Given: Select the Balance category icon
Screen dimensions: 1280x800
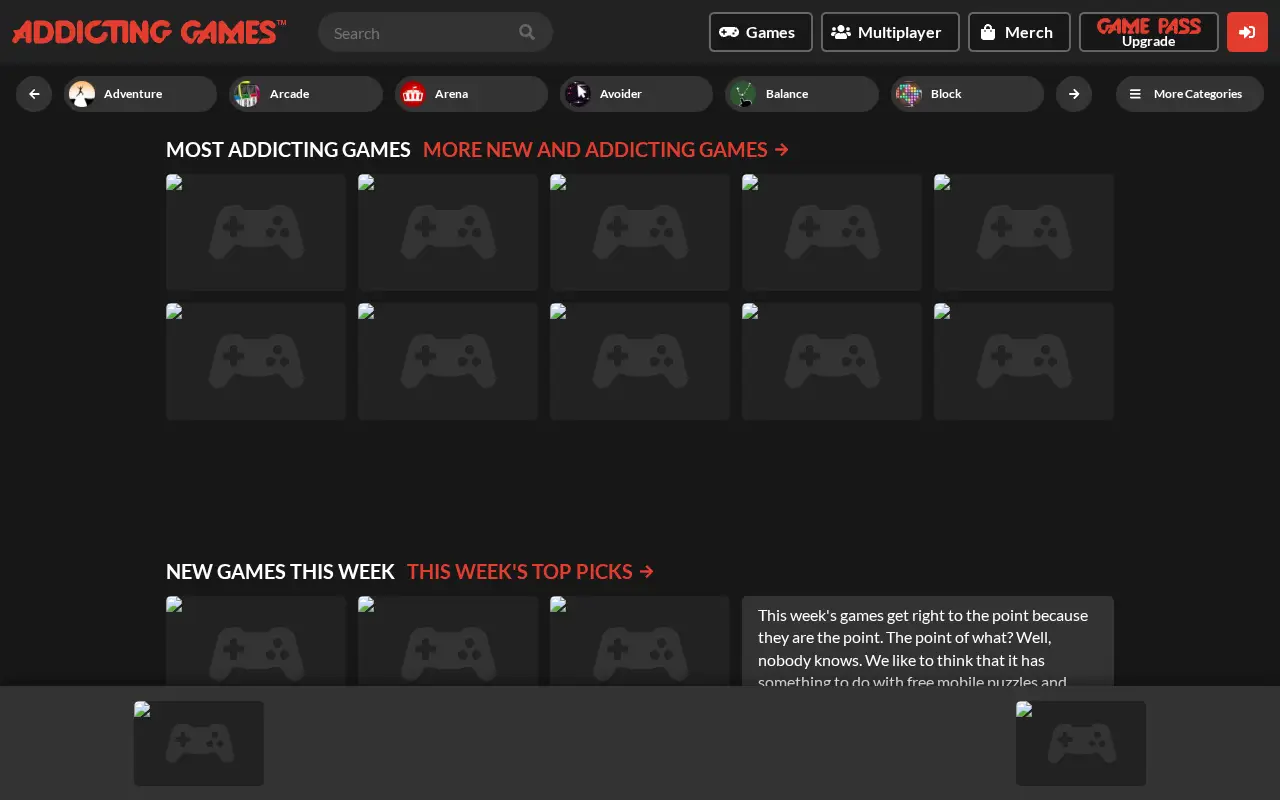Looking at the screenshot, I should 743,94.
